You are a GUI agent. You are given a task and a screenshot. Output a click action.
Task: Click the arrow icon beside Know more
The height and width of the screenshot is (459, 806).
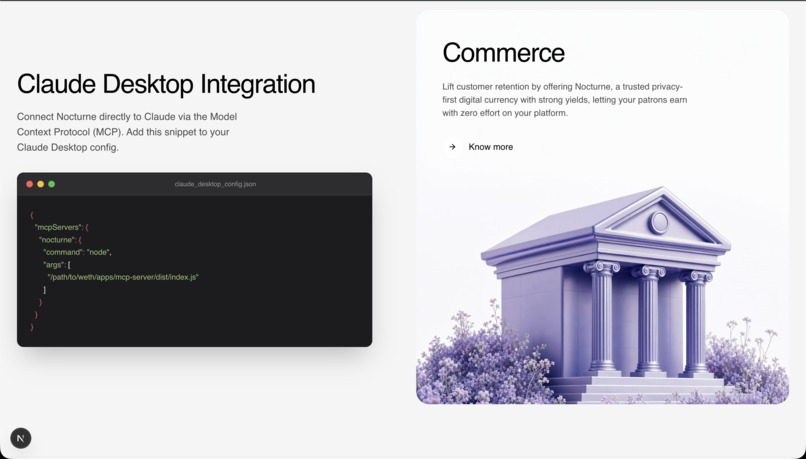tap(452, 147)
